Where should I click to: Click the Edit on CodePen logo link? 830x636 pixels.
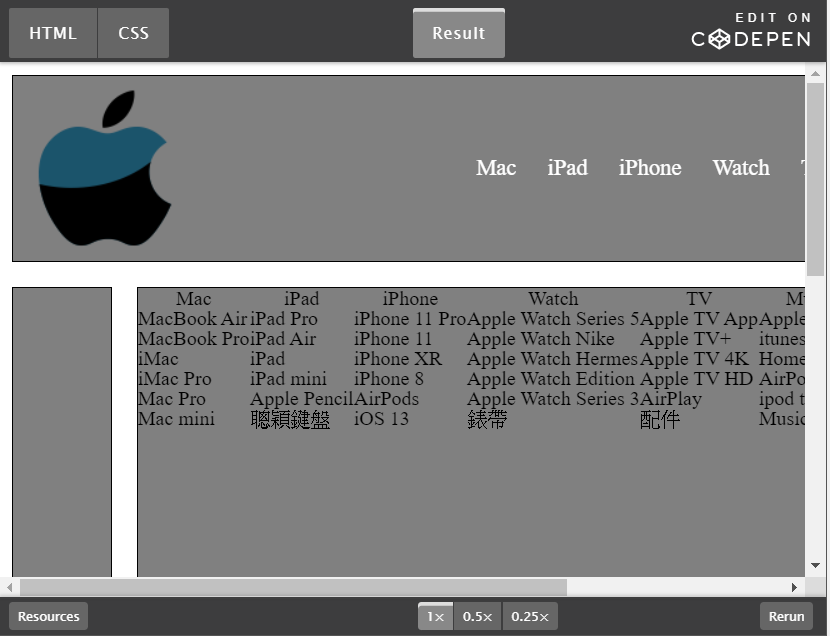point(751,31)
